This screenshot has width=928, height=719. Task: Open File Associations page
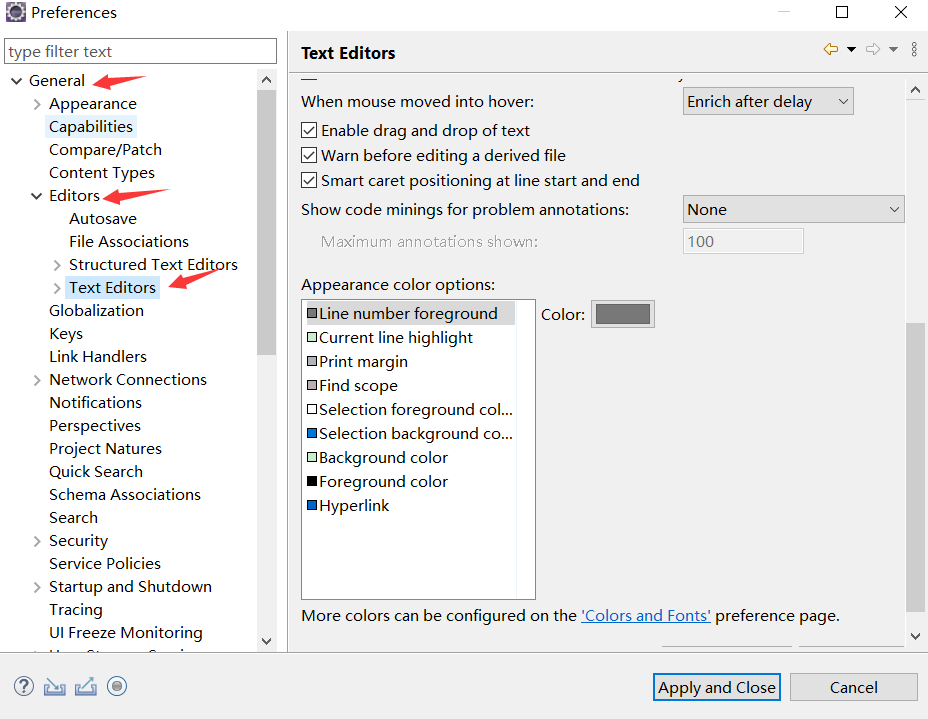tap(129, 241)
